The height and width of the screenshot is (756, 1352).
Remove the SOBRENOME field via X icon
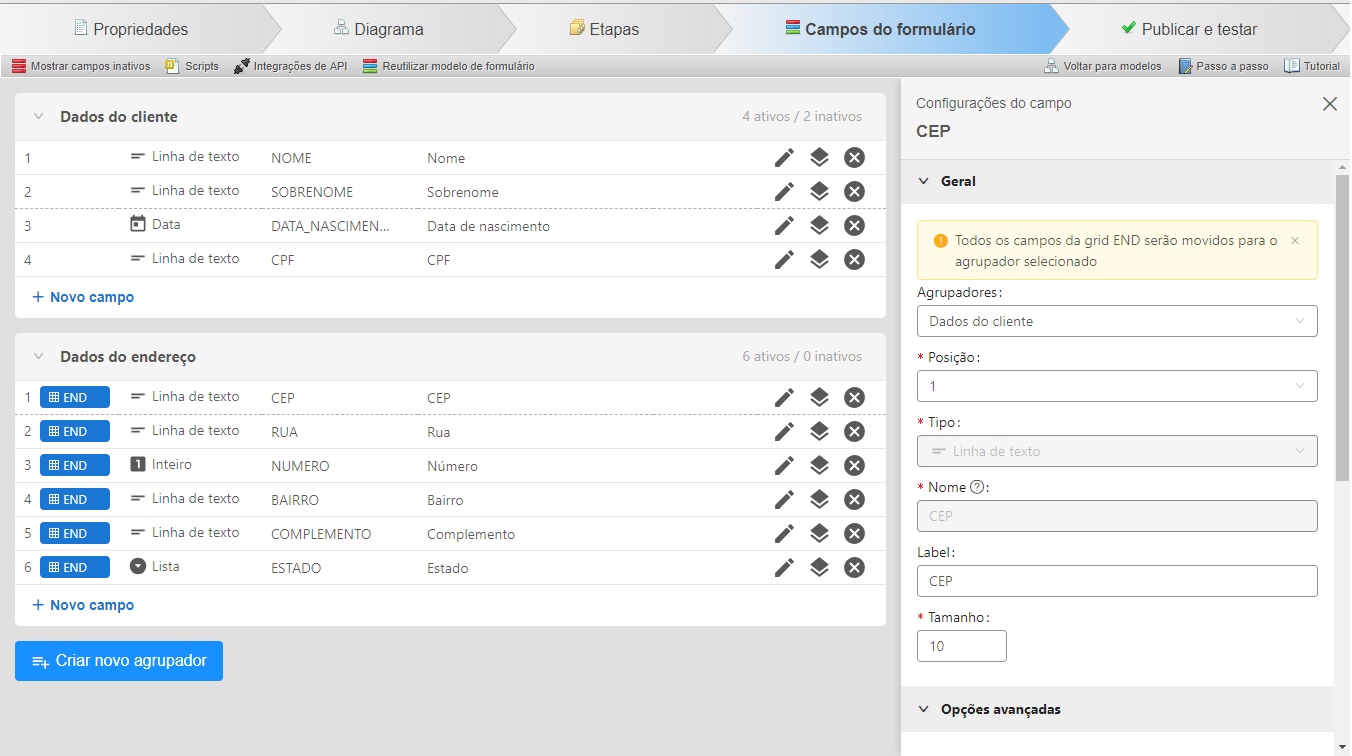854,192
